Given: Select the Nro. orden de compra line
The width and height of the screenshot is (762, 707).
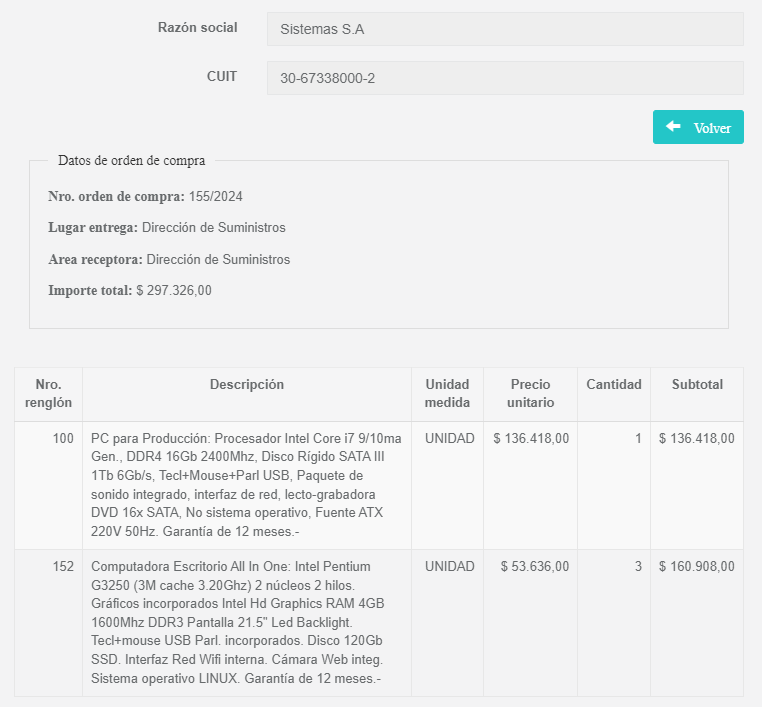Looking at the screenshot, I should [x=145, y=196].
